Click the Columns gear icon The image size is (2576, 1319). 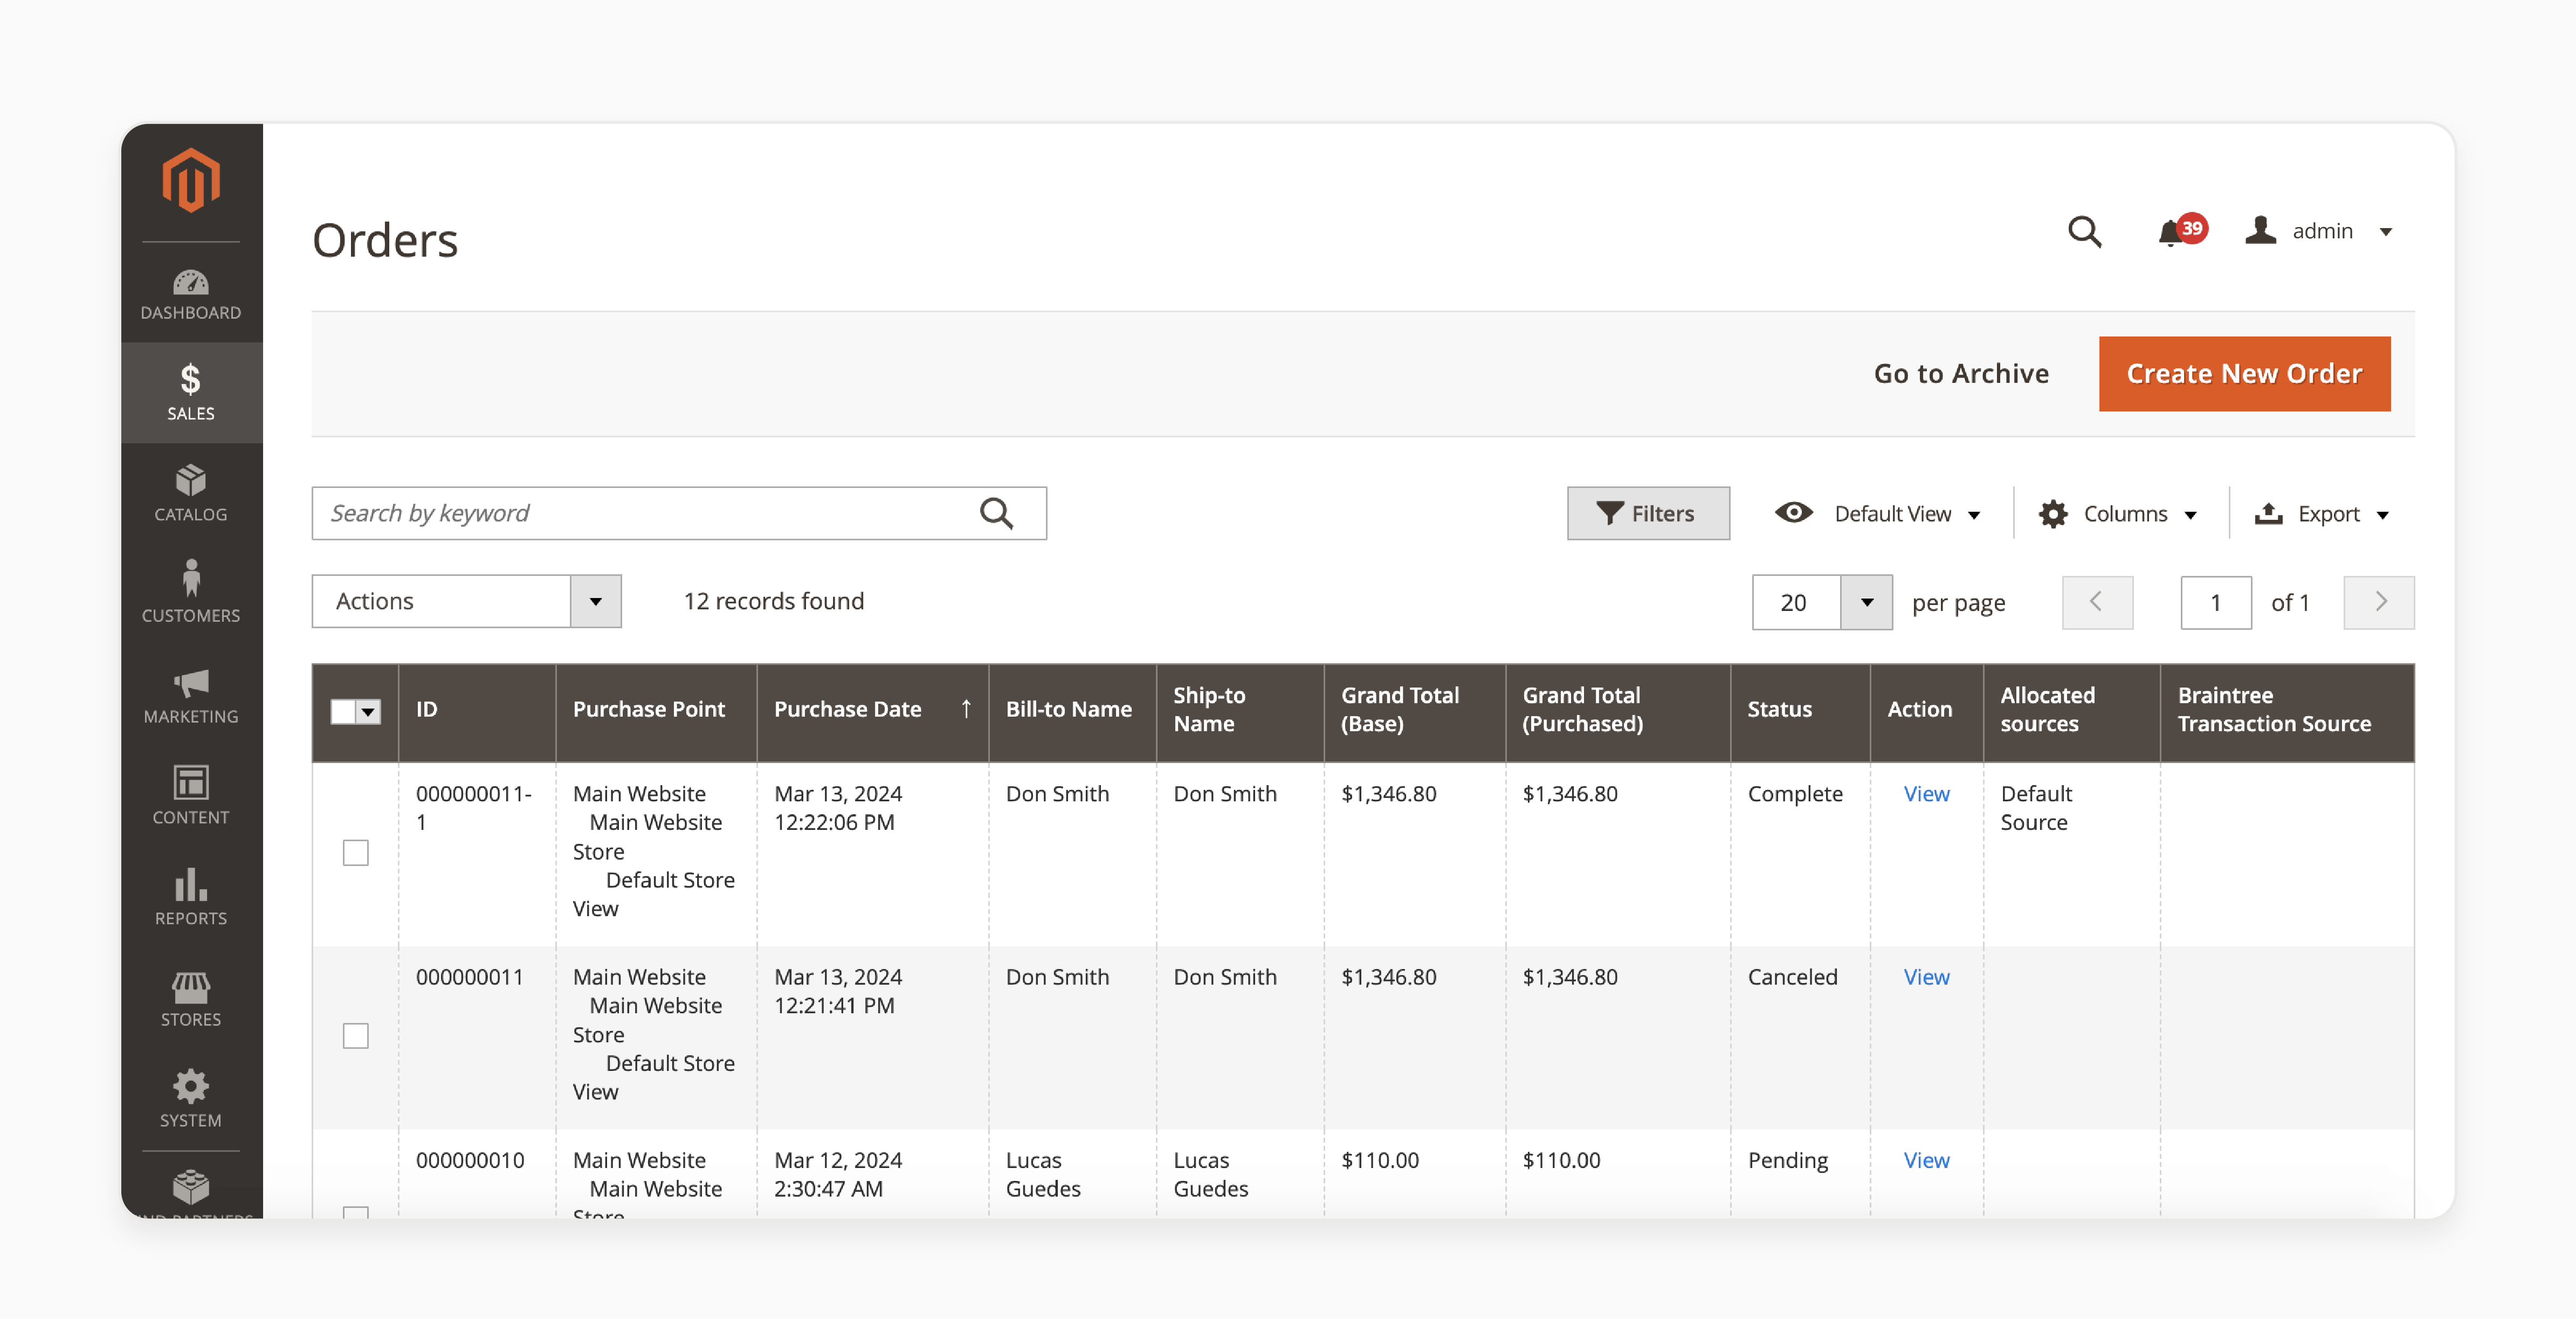2052,514
